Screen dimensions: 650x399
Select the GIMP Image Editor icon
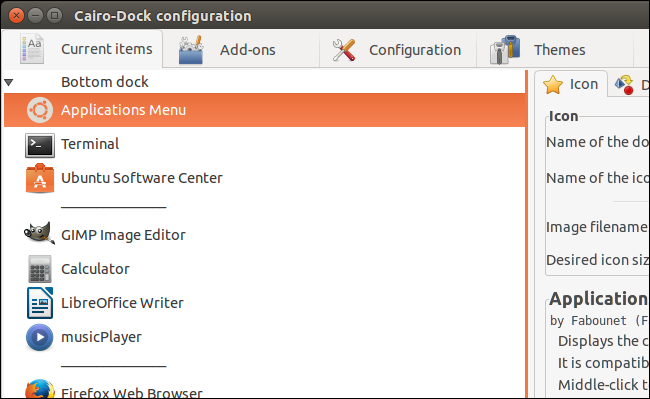[x=39, y=233]
